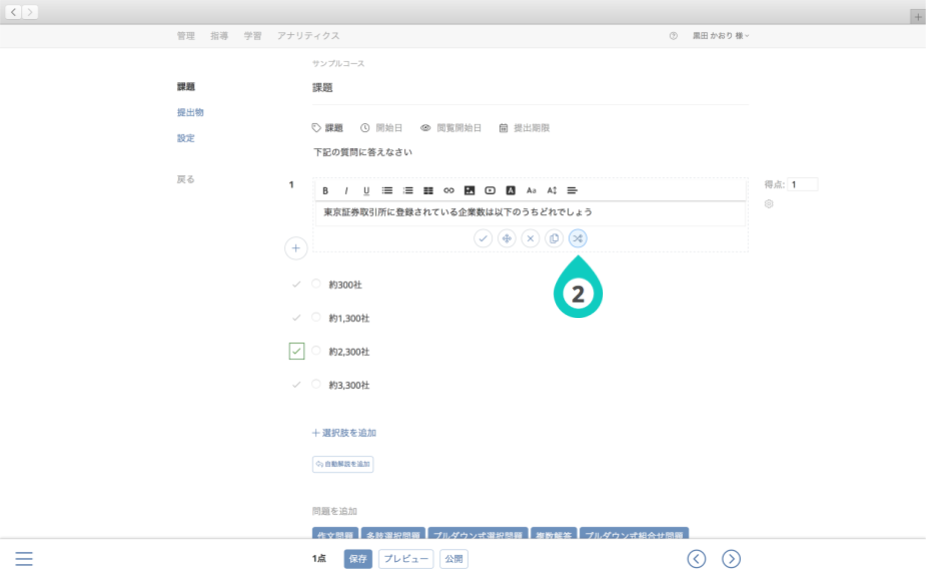The image size is (926, 579).
Task: Select the radio button for 約3,300社
Action: tap(317, 384)
